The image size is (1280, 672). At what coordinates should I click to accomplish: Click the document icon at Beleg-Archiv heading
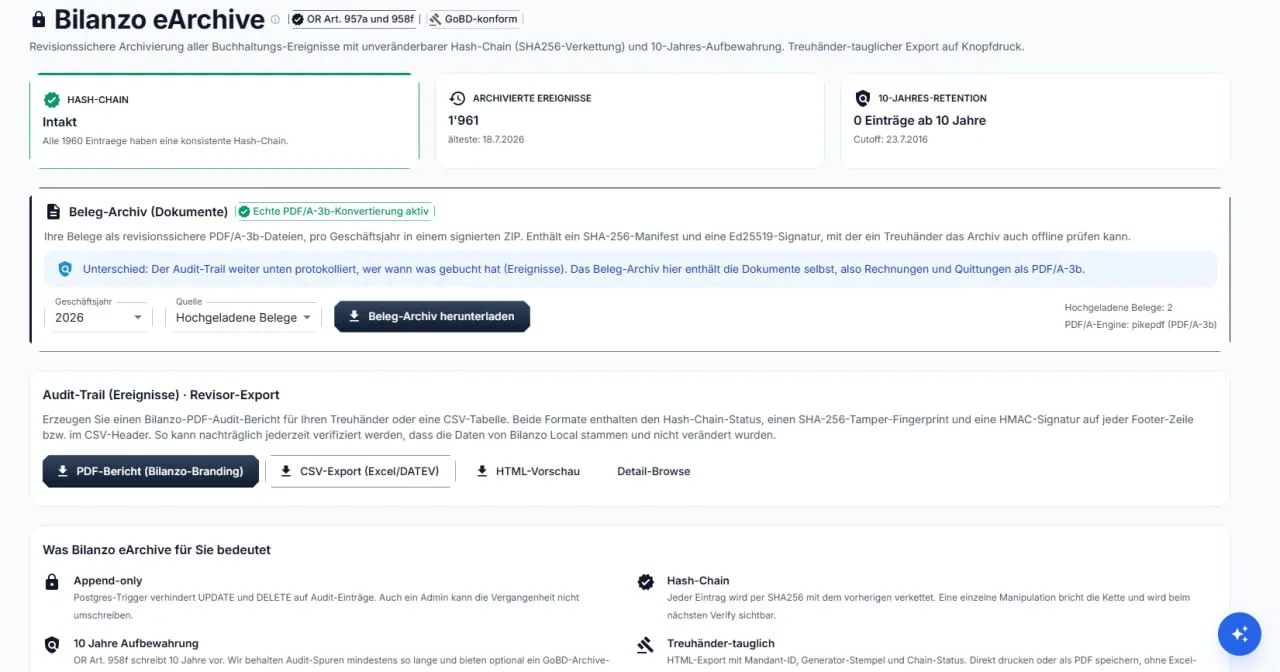click(x=53, y=212)
